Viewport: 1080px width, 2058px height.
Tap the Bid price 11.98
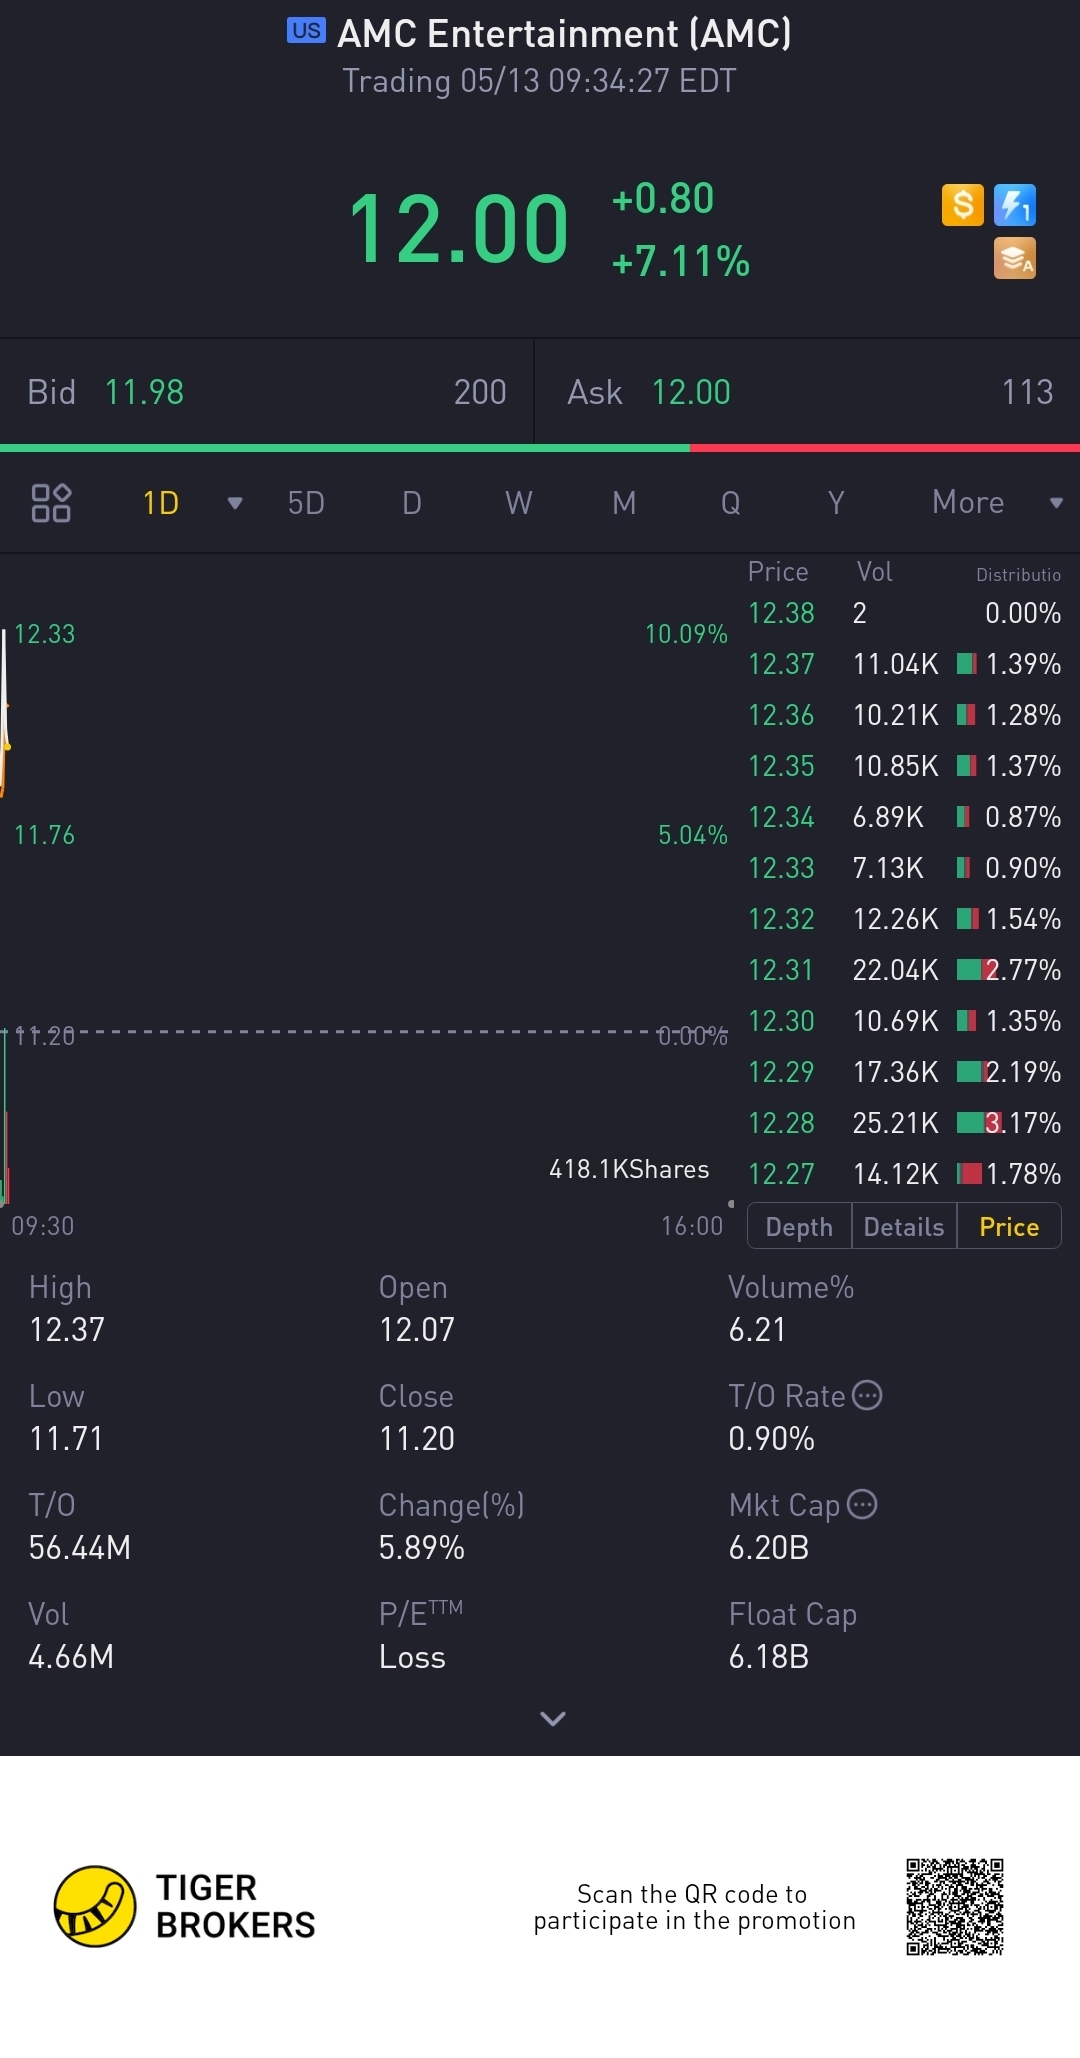pyautogui.click(x=144, y=392)
